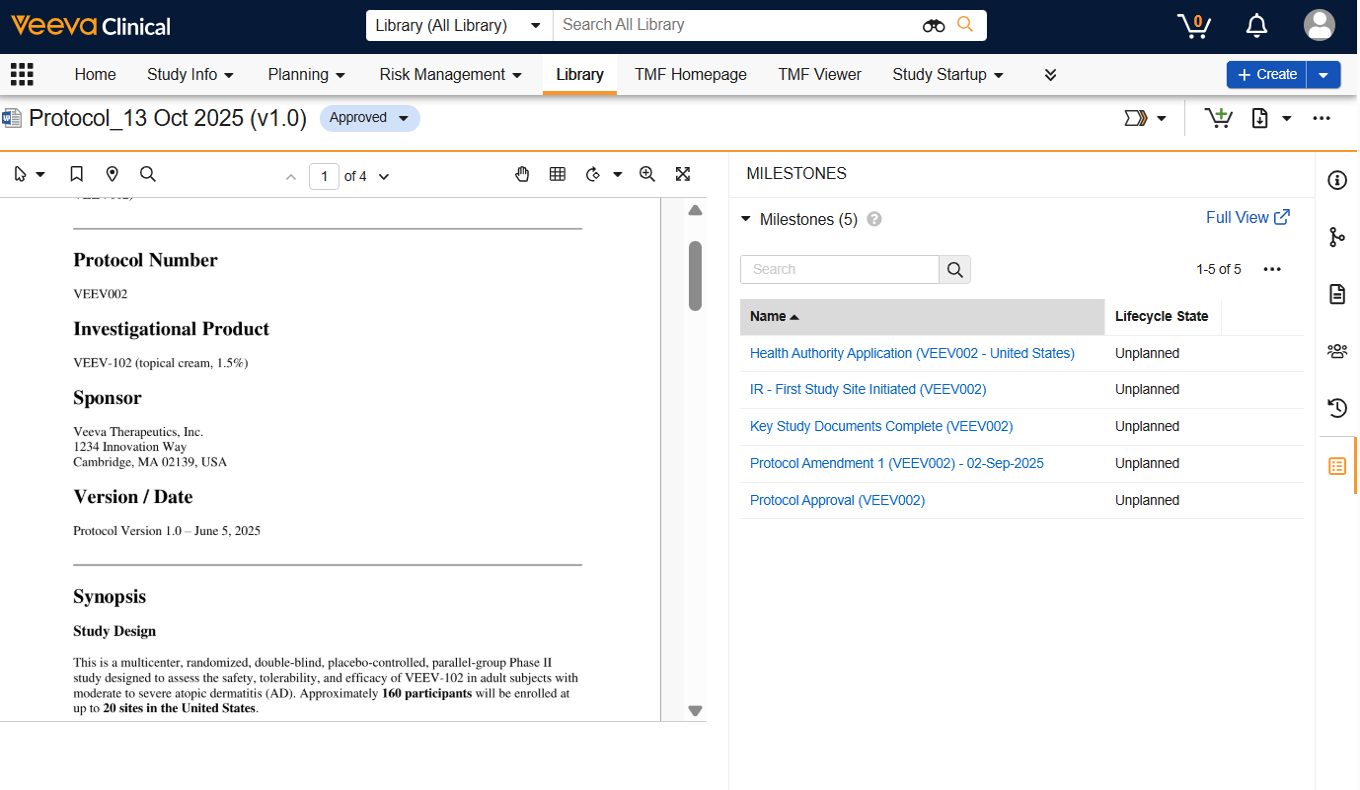The width and height of the screenshot is (1360, 790).
Task: Open the document information panel icon
Action: (x=1337, y=180)
